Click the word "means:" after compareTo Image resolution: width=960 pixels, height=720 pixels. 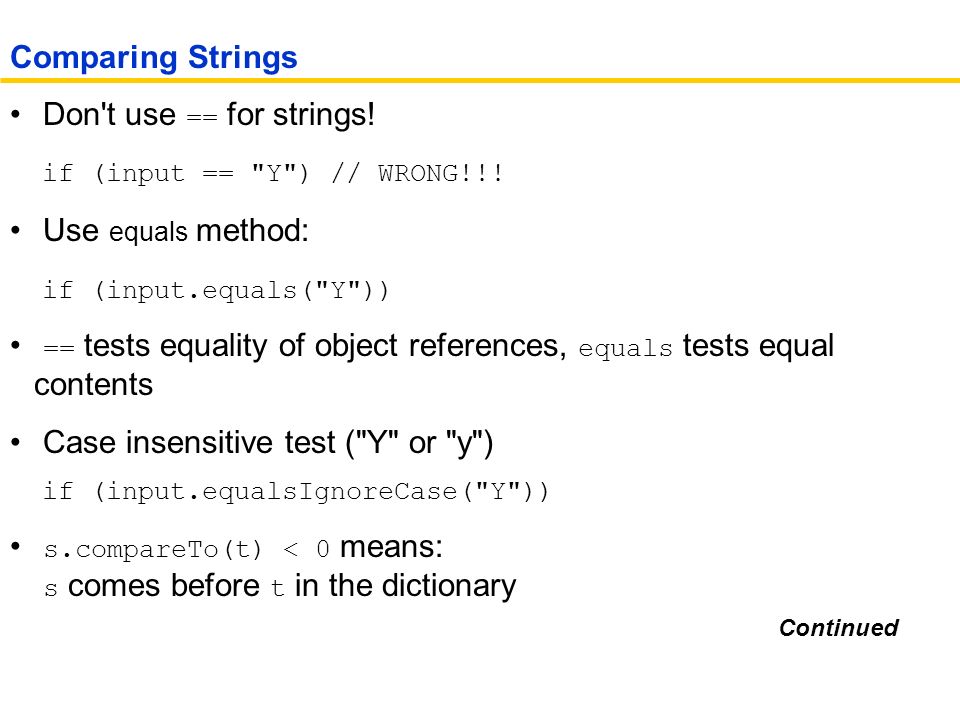[391, 547]
